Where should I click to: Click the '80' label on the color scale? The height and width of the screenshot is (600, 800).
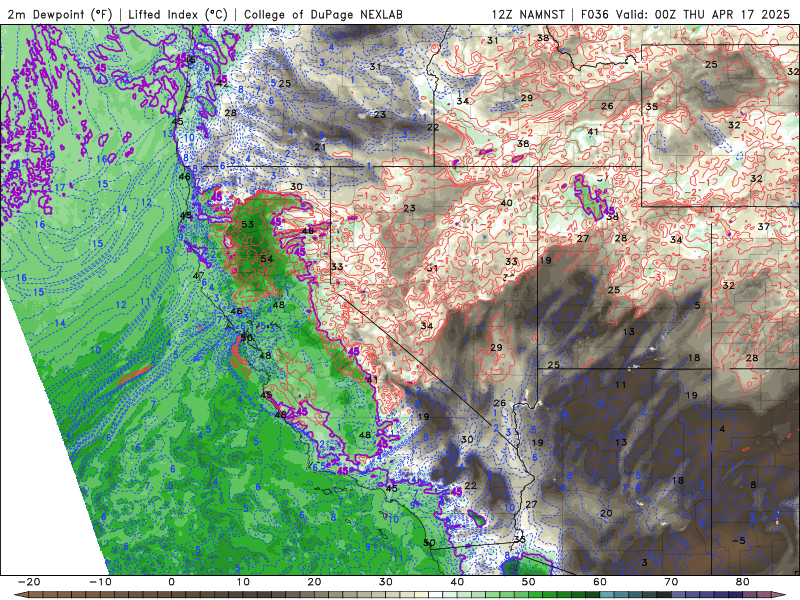click(743, 582)
